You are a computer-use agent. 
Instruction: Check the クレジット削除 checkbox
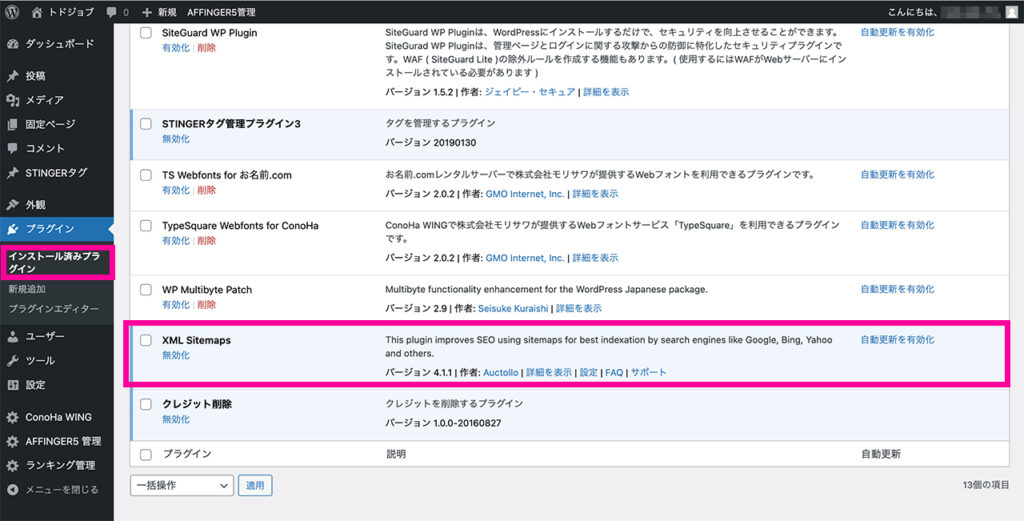click(x=146, y=404)
